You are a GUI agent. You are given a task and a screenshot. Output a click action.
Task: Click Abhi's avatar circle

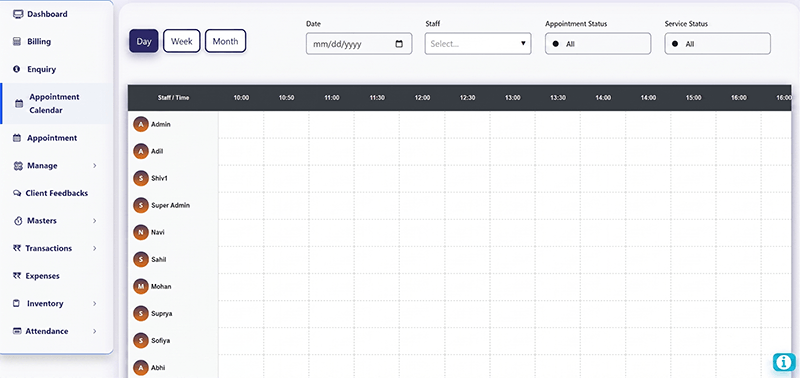pos(141,367)
